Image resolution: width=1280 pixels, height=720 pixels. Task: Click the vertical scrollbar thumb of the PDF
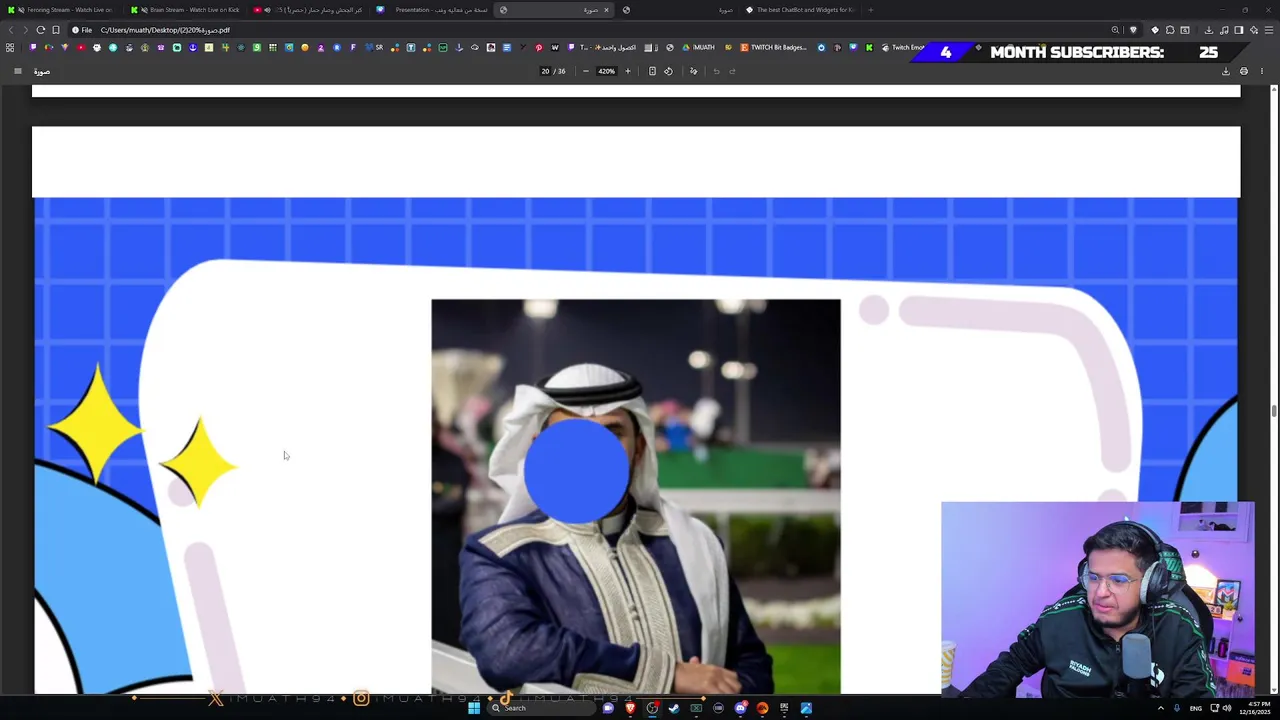click(x=1273, y=411)
